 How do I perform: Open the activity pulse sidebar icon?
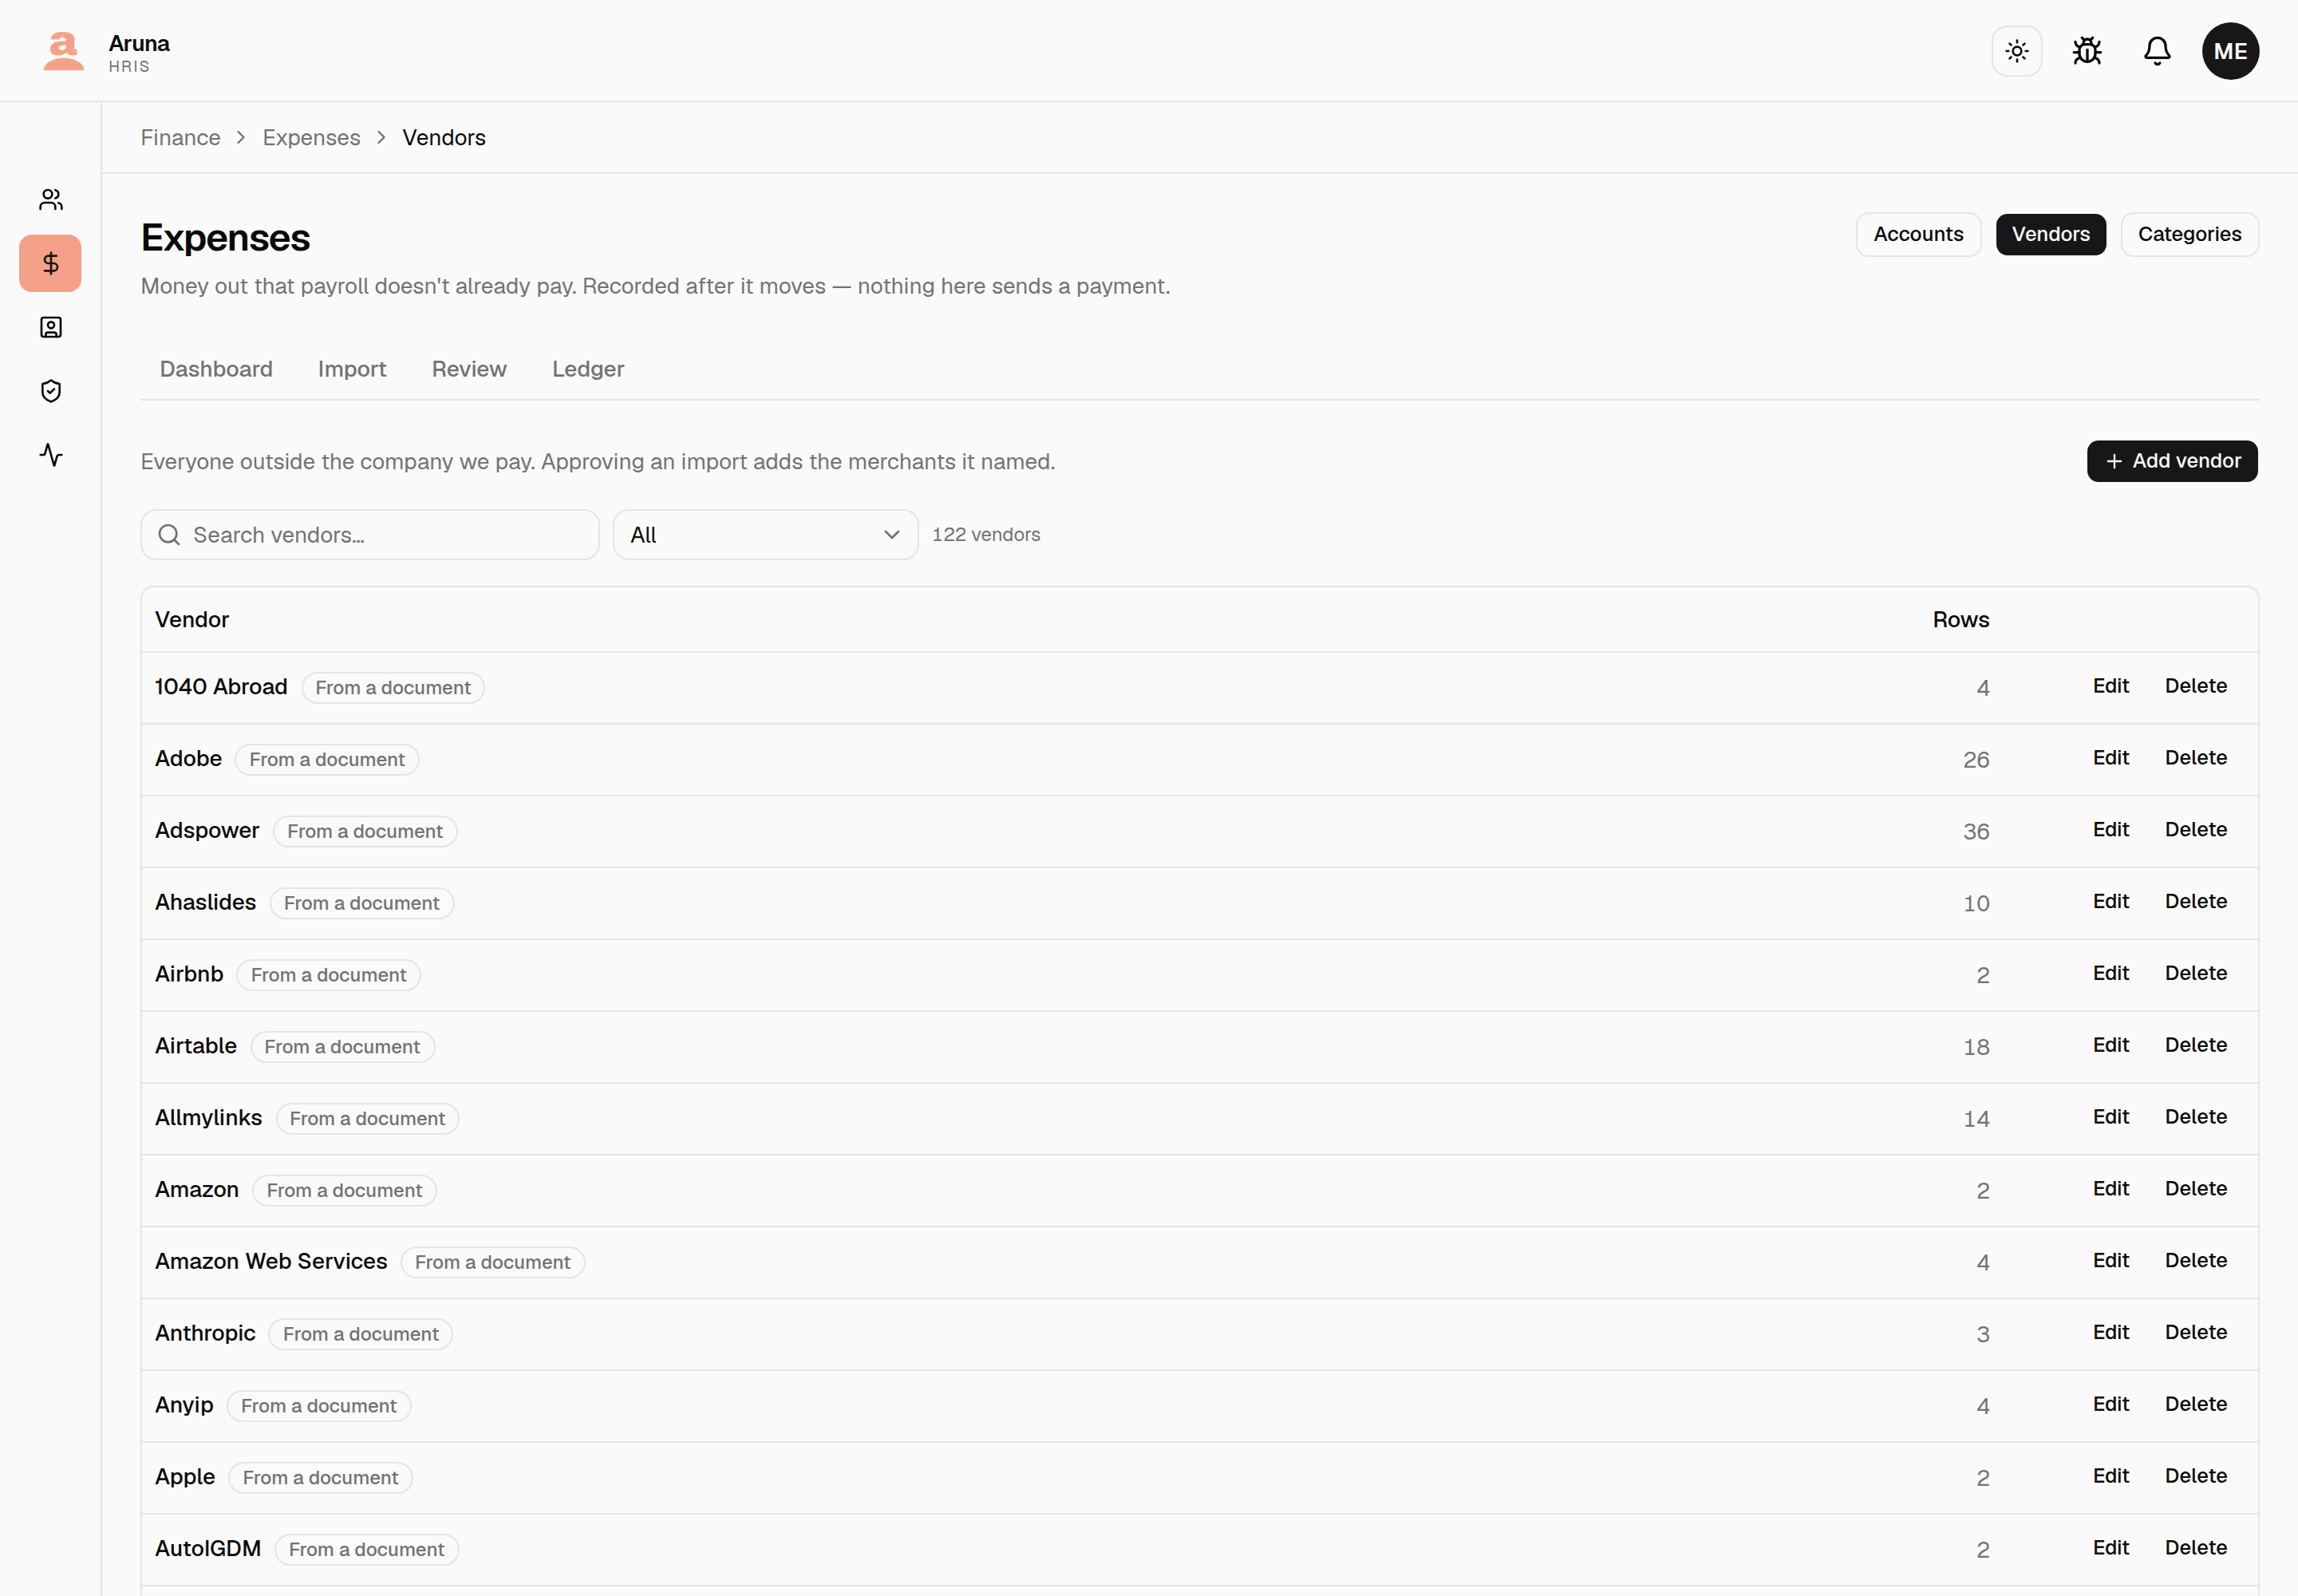(51, 455)
